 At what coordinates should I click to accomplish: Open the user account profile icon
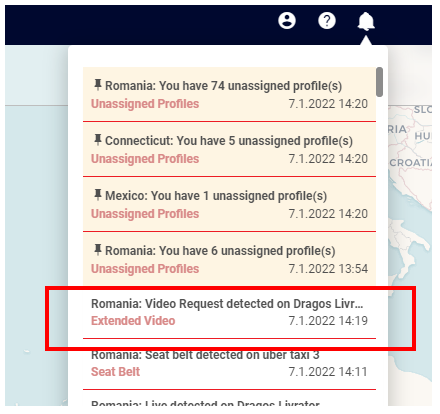pos(287,21)
